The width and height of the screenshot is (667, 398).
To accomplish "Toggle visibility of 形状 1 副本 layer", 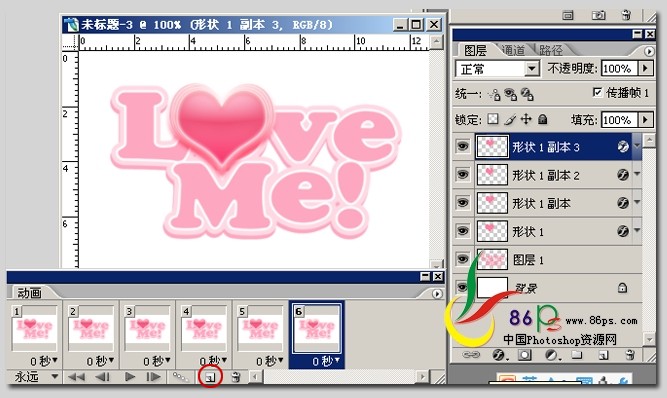I will tap(462, 202).
